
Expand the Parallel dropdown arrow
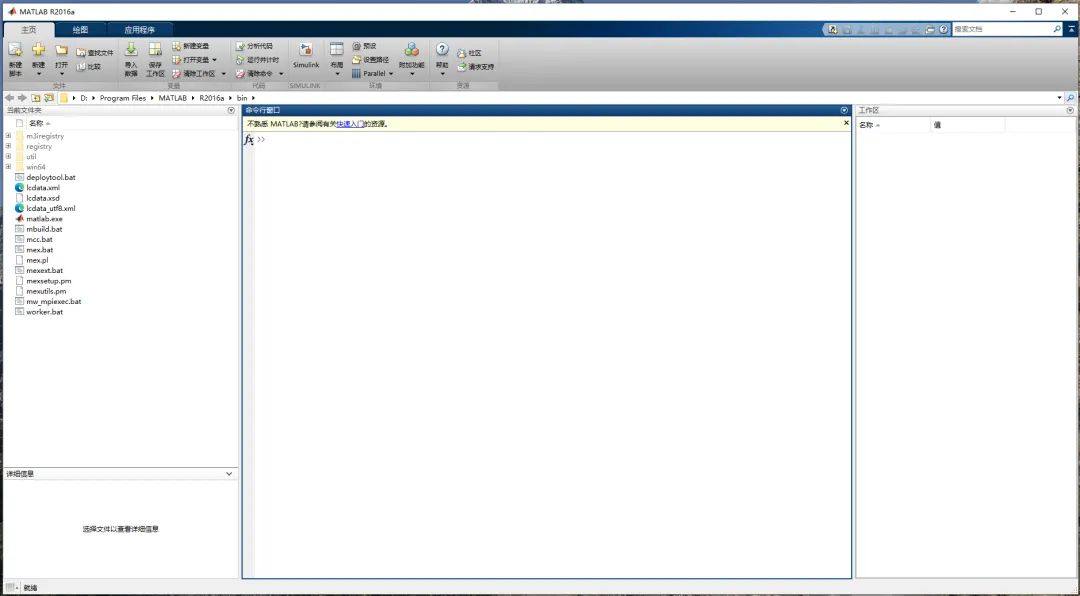(x=391, y=74)
